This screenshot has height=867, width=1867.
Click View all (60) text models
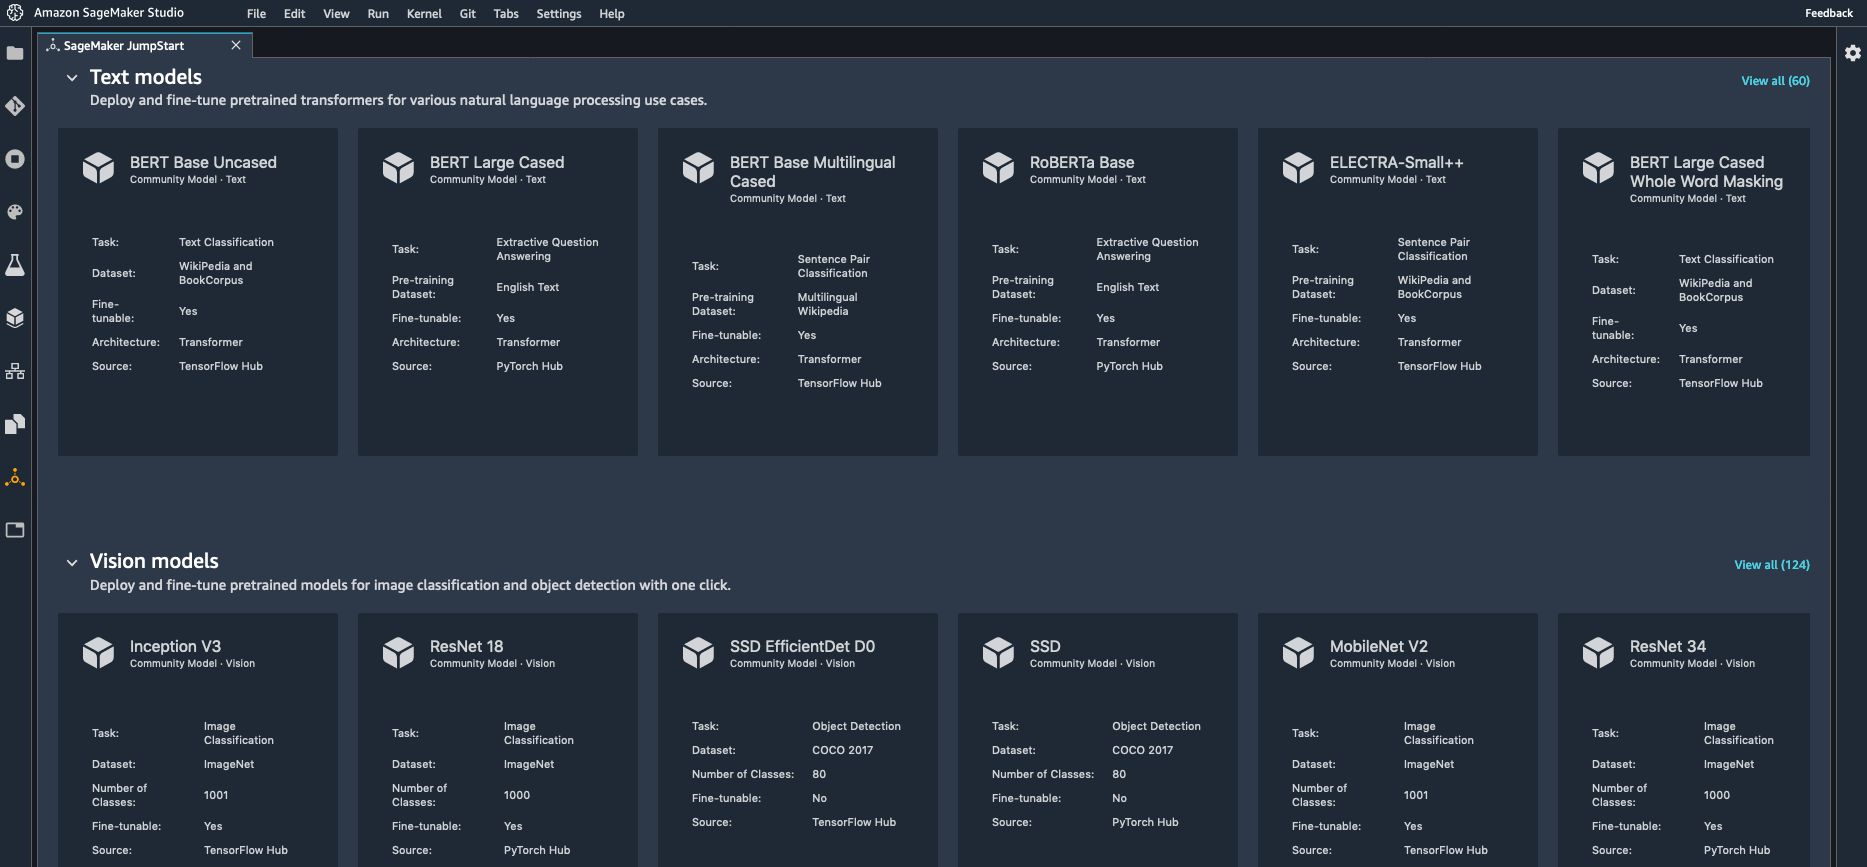(1775, 81)
